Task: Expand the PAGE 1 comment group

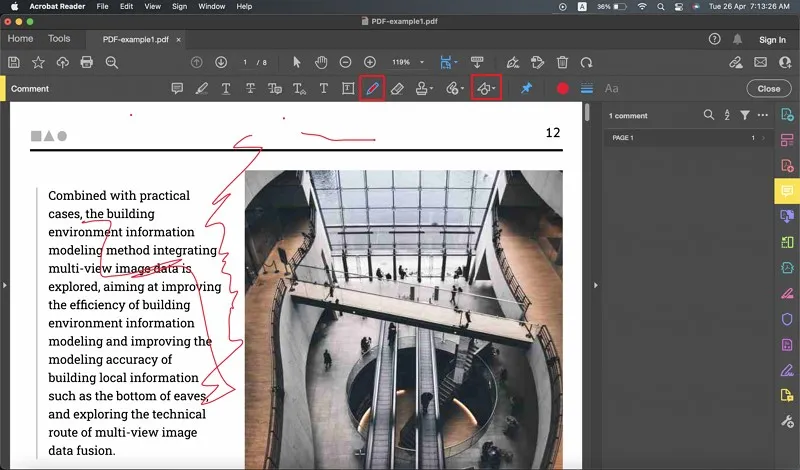Action: [764, 137]
